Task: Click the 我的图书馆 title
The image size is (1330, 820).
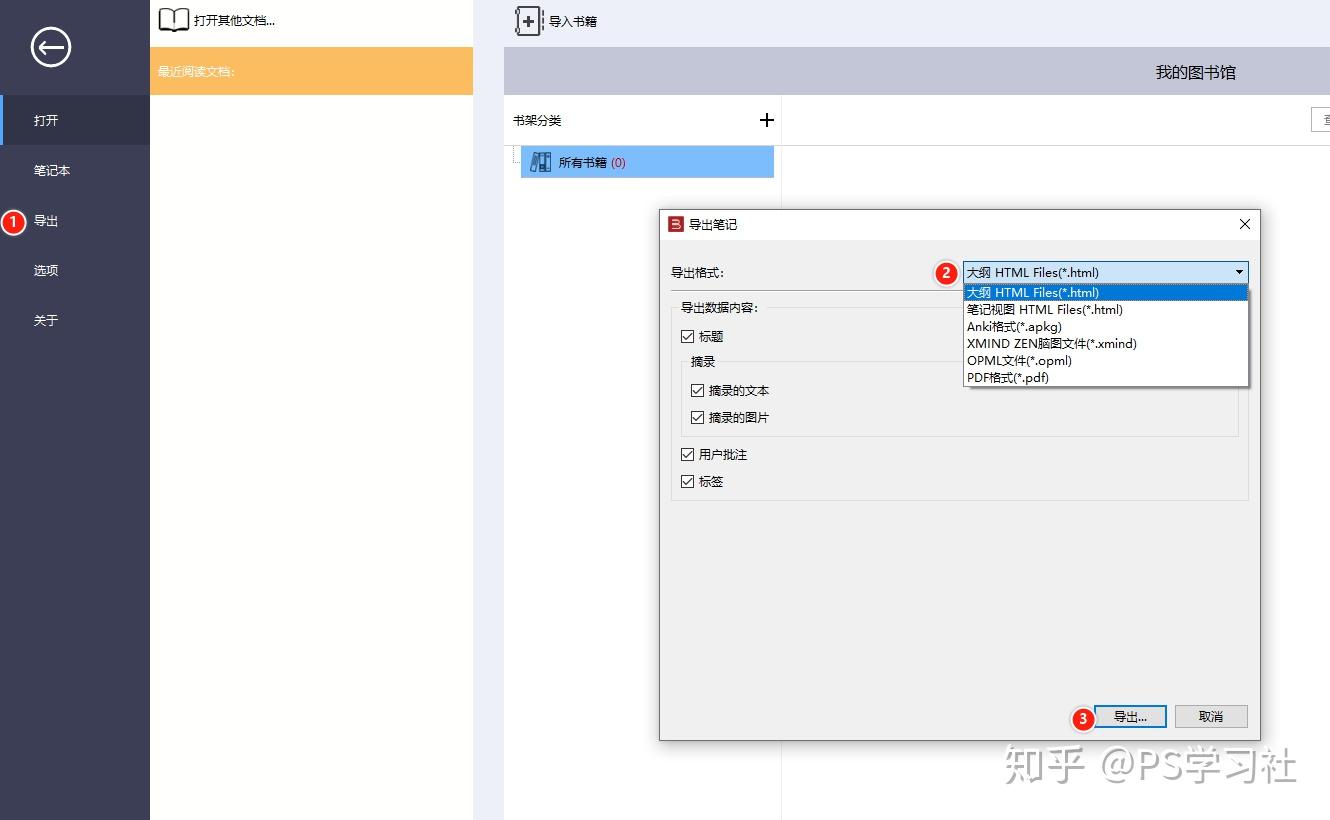Action: click(x=1196, y=72)
